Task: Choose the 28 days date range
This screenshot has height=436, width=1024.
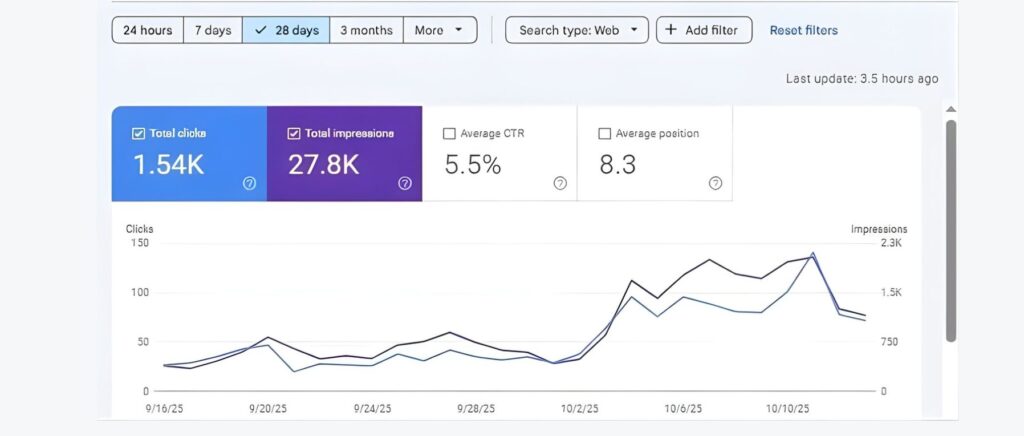Action: point(286,30)
